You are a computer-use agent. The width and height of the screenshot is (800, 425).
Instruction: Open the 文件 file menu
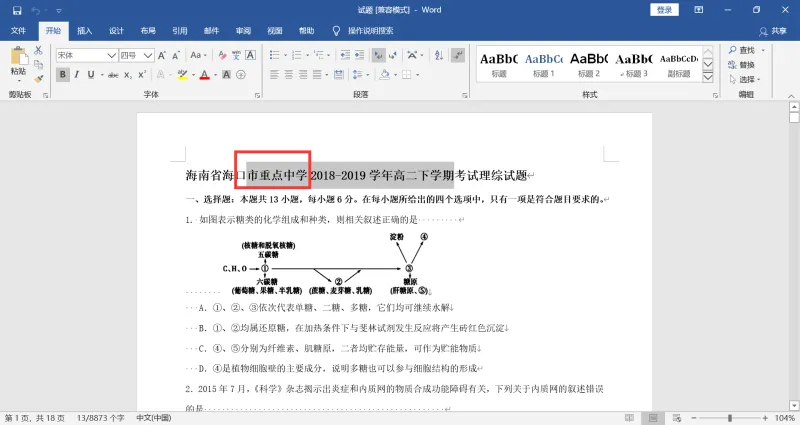point(18,31)
